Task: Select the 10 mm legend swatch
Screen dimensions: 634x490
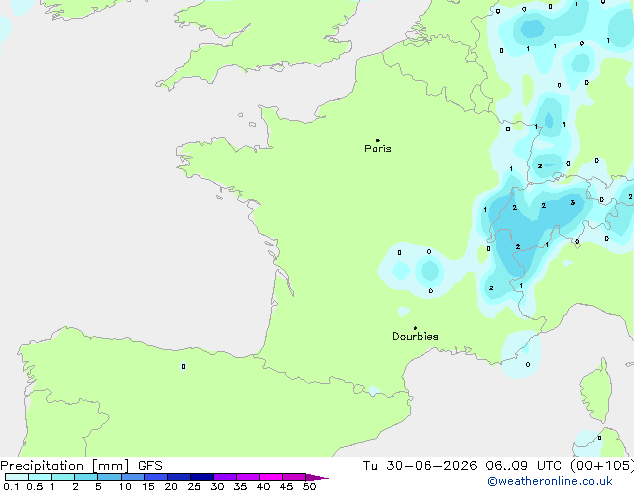Action: (133, 477)
